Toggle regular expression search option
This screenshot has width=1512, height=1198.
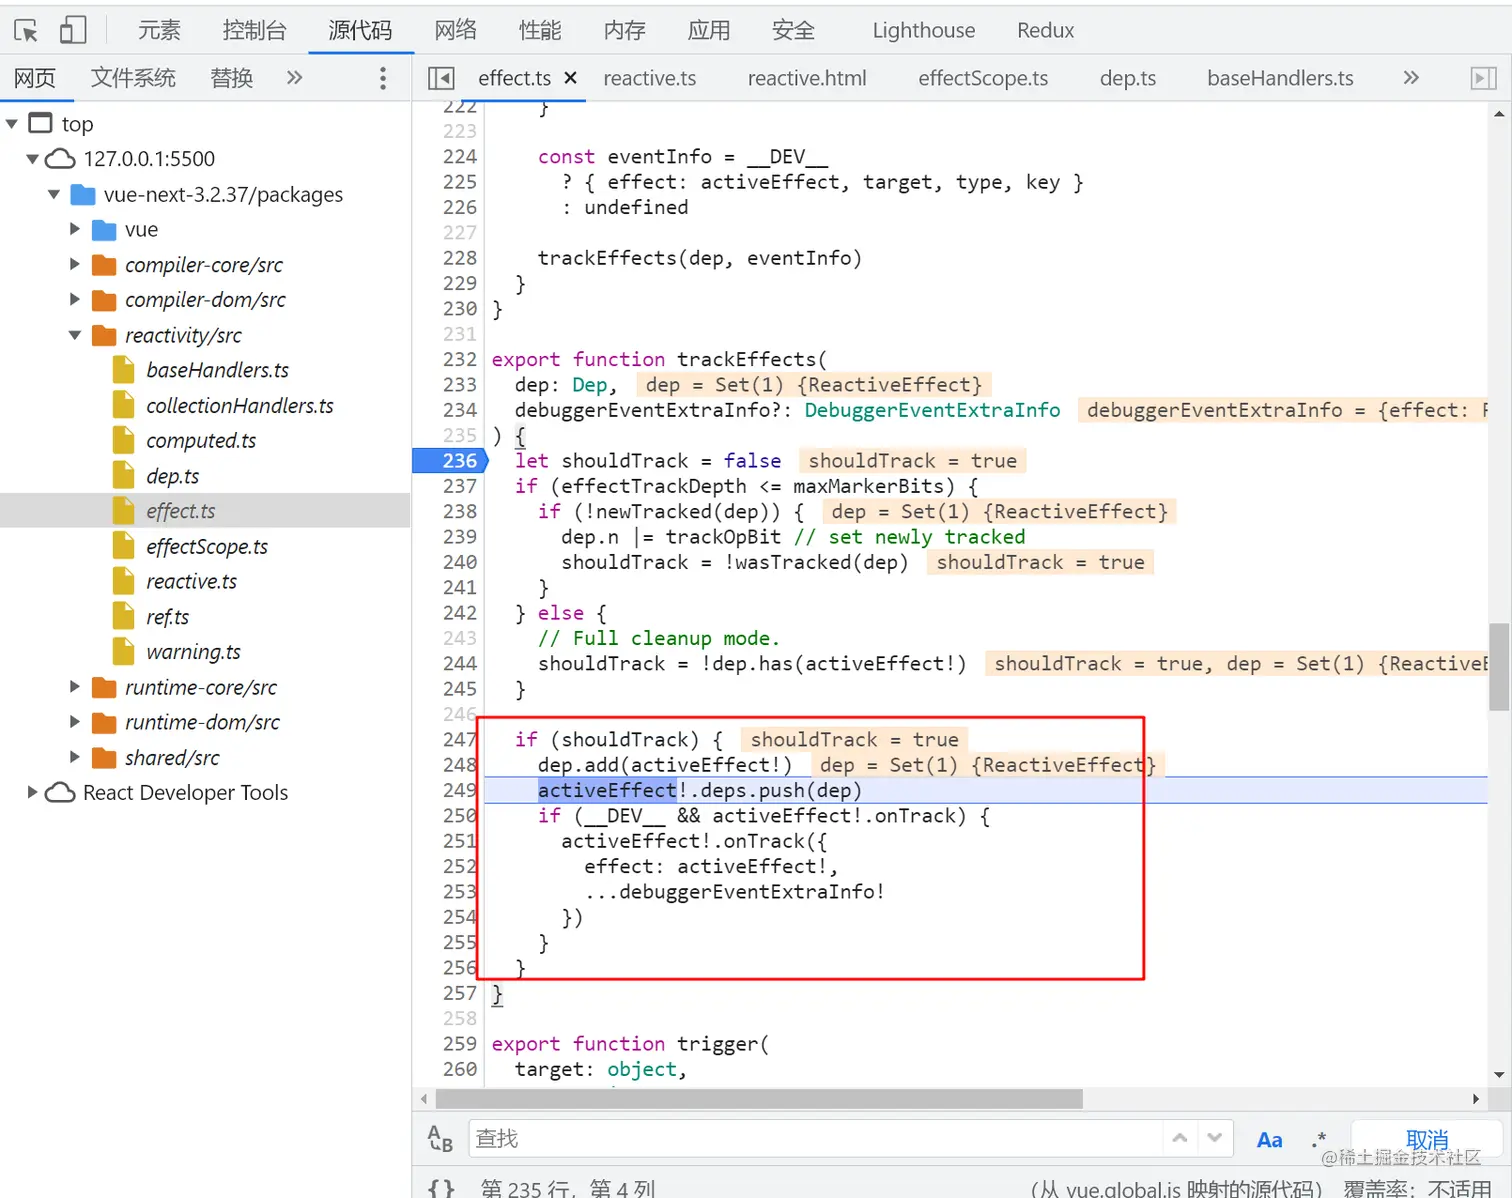(x=1319, y=1139)
